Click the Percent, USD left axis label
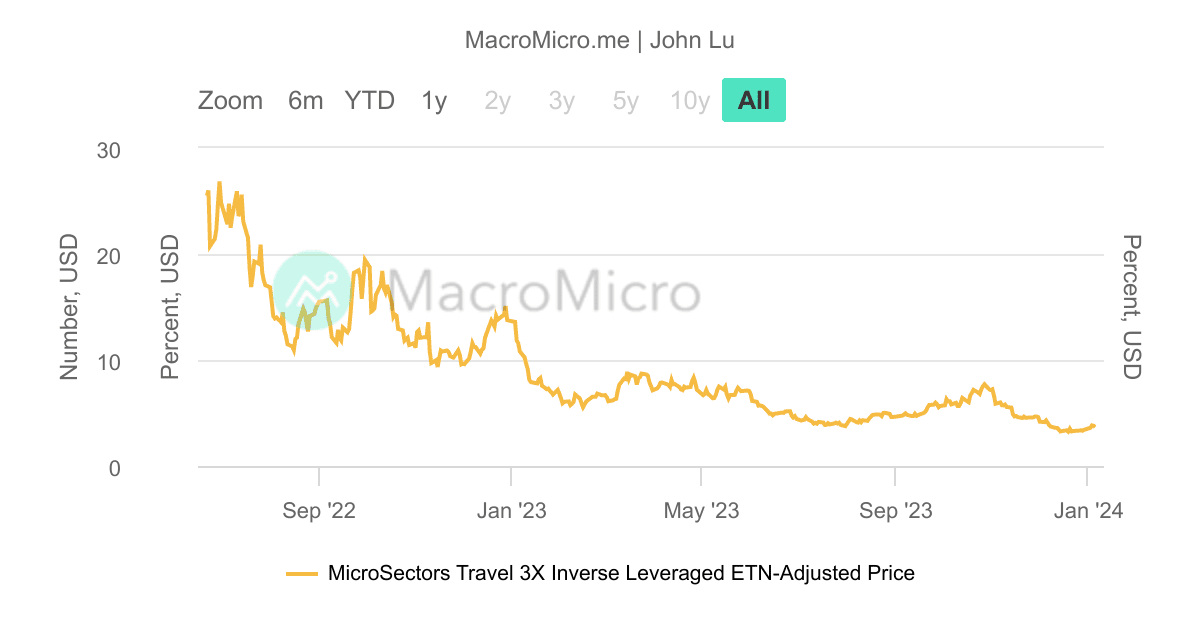The width and height of the screenshot is (1200, 630). 168,305
